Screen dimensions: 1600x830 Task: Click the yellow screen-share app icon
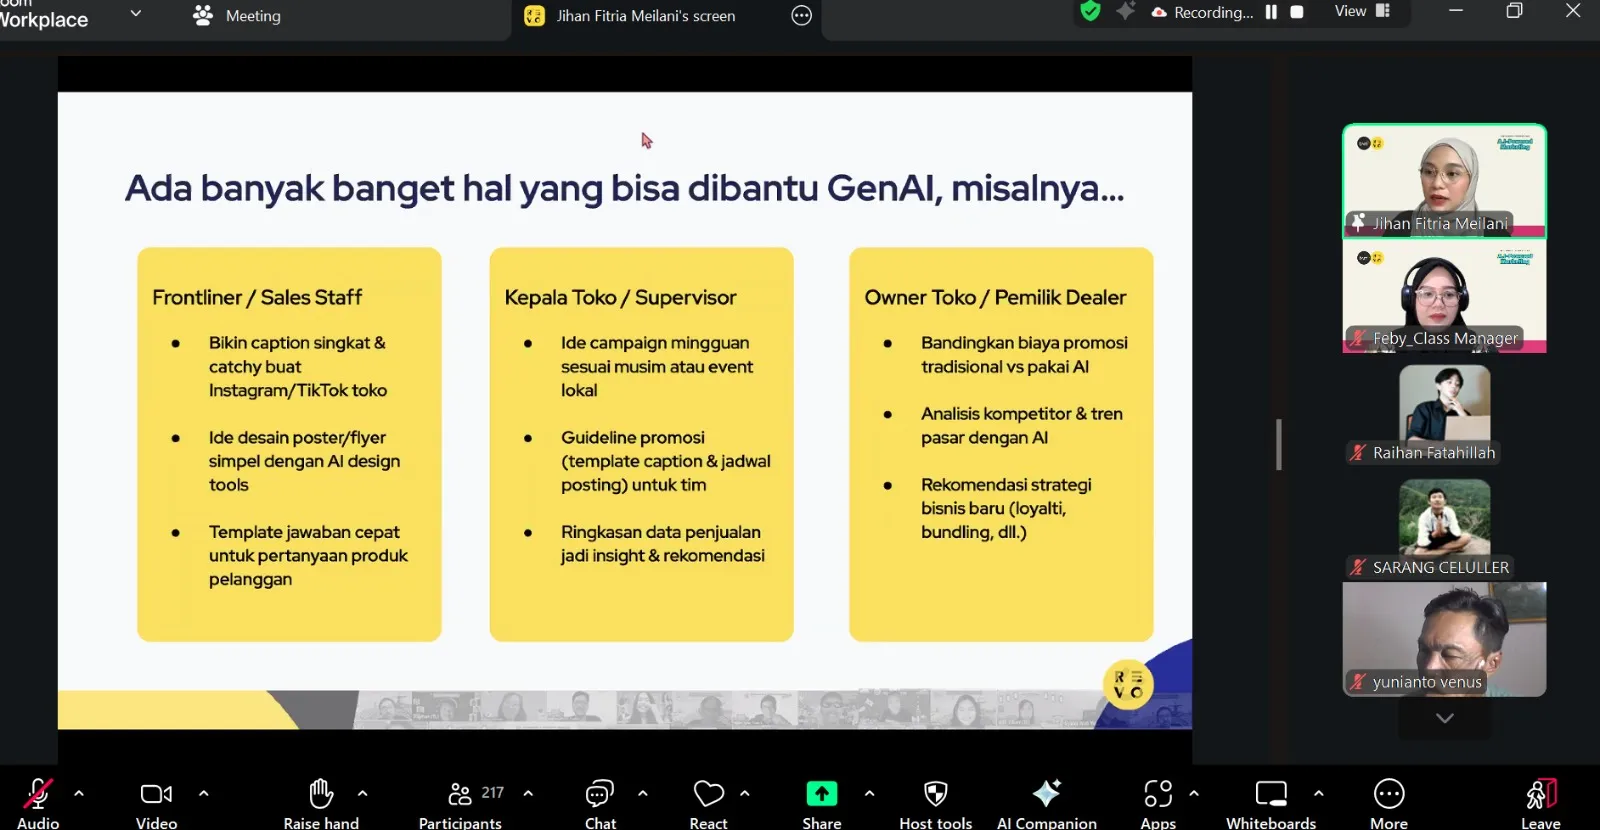point(534,16)
